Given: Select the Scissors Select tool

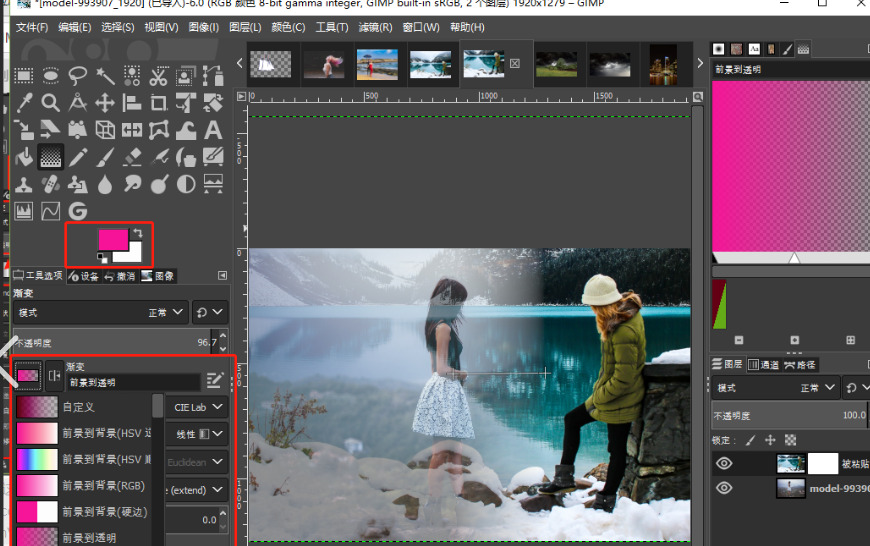Looking at the screenshot, I should pyautogui.click(x=159, y=76).
